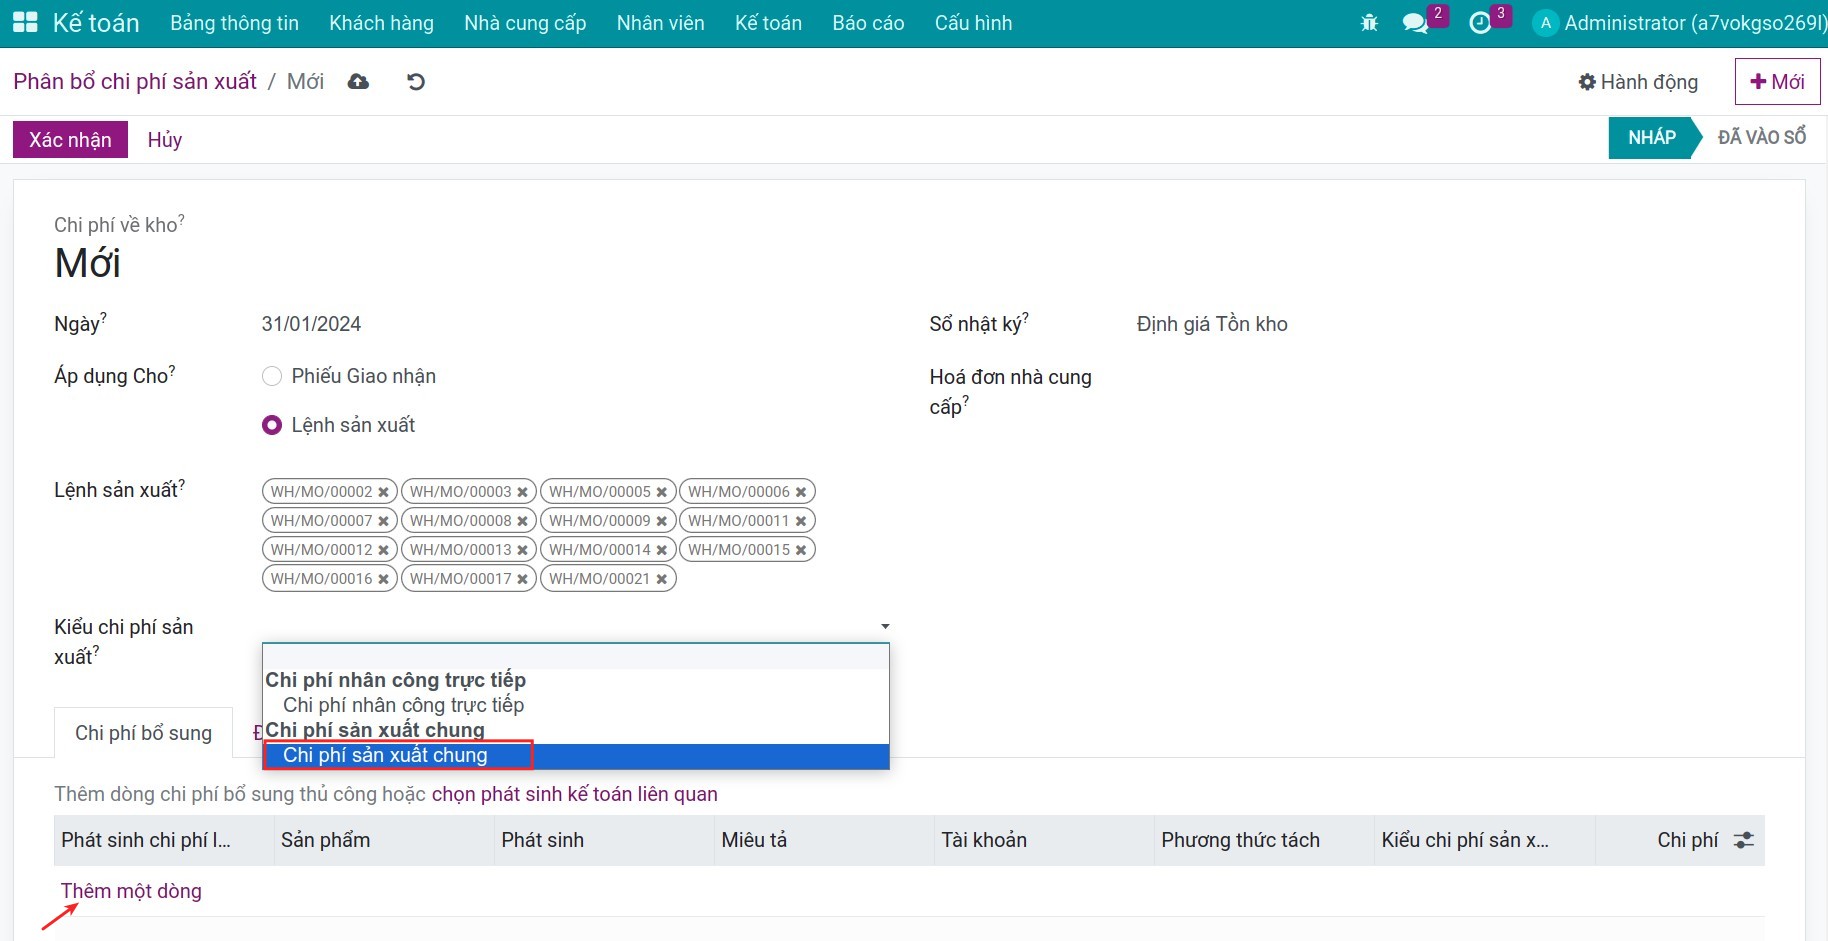
Task: Open the chat messages icon
Action: coord(1415,23)
